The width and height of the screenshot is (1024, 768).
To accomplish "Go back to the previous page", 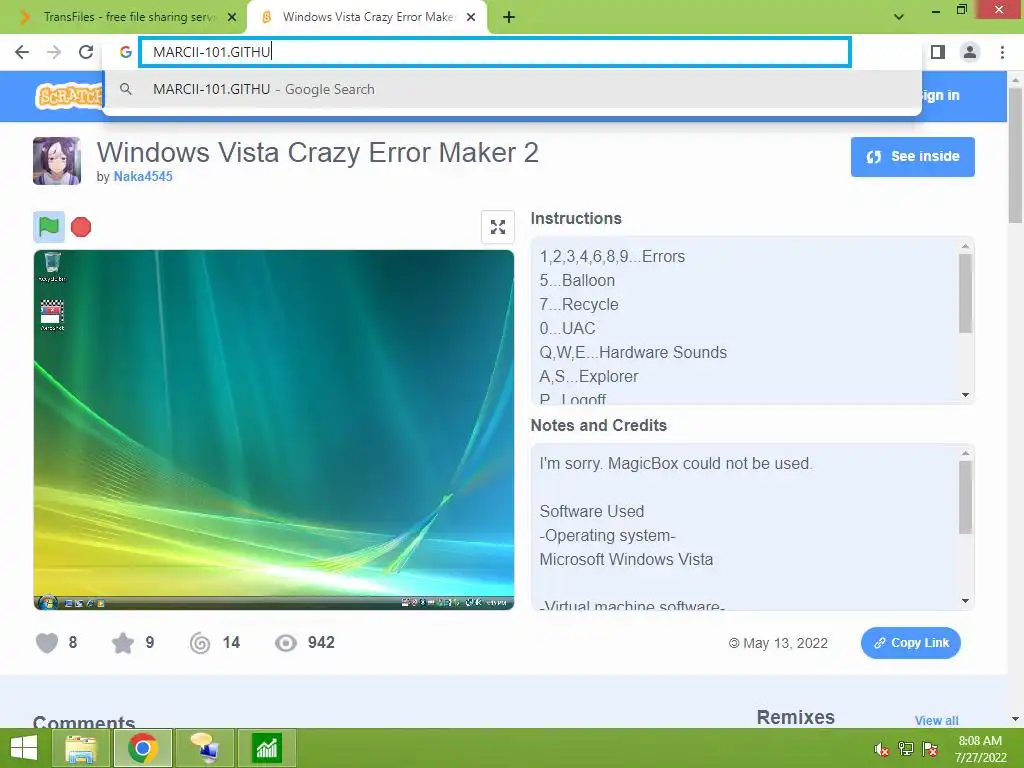I will pos(22,52).
